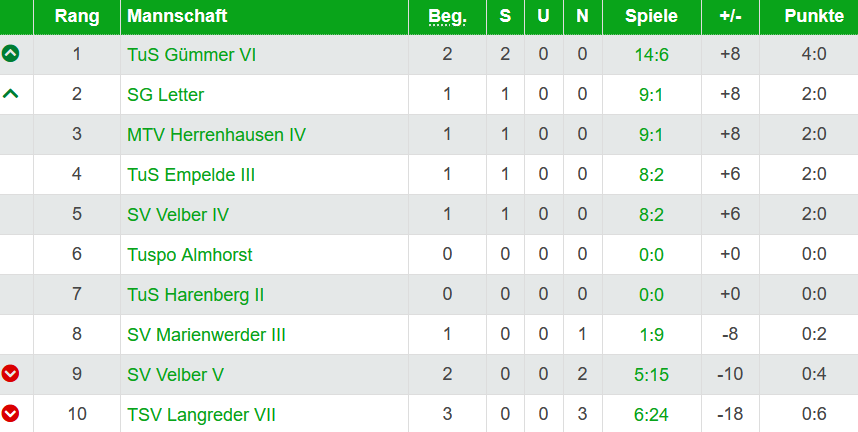Click the green up chevron beside rank 2

point(11,94)
